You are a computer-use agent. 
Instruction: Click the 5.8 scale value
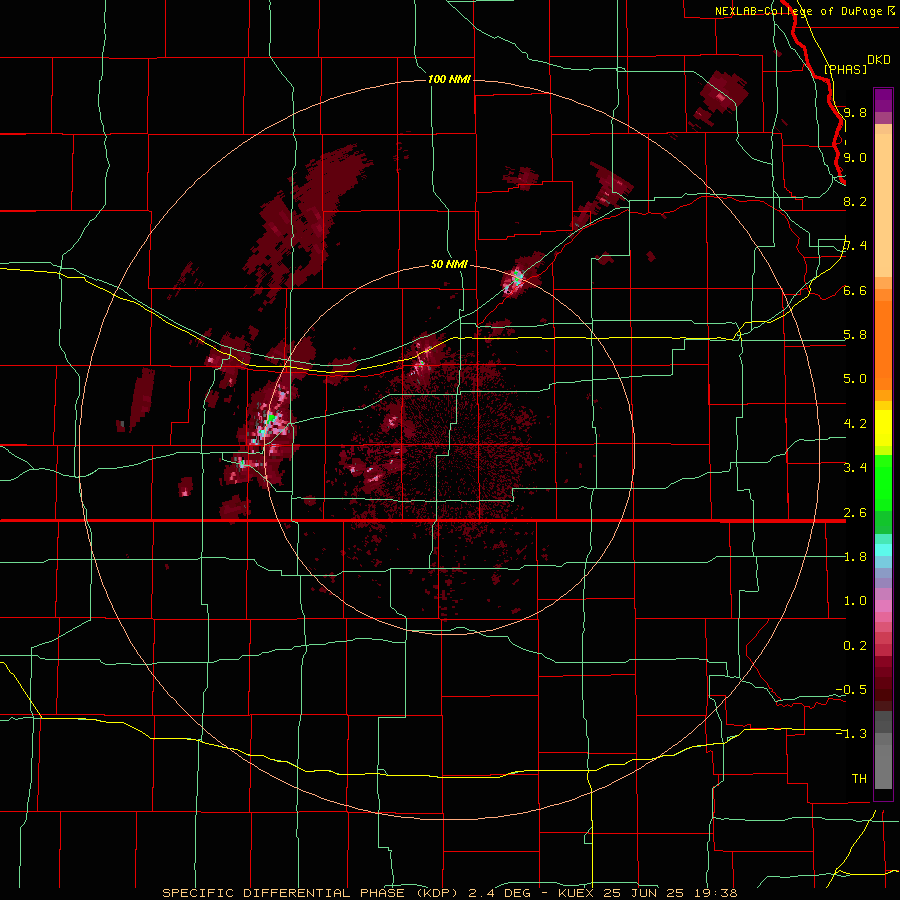coord(855,335)
